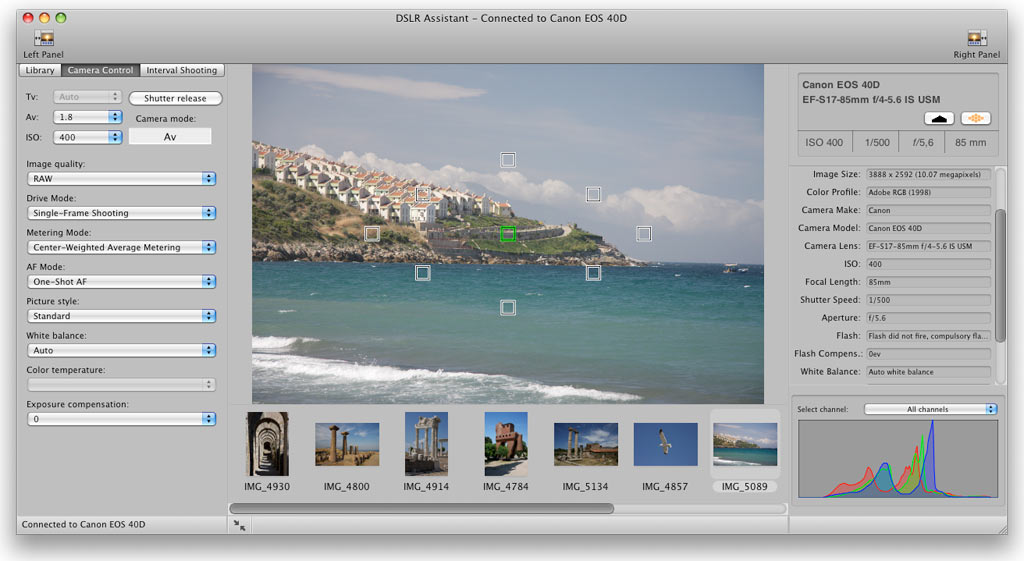Click the thumbnail strip horizontal scrollbar
This screenshot has width=1024, height=561.
[x=421, y=508]
